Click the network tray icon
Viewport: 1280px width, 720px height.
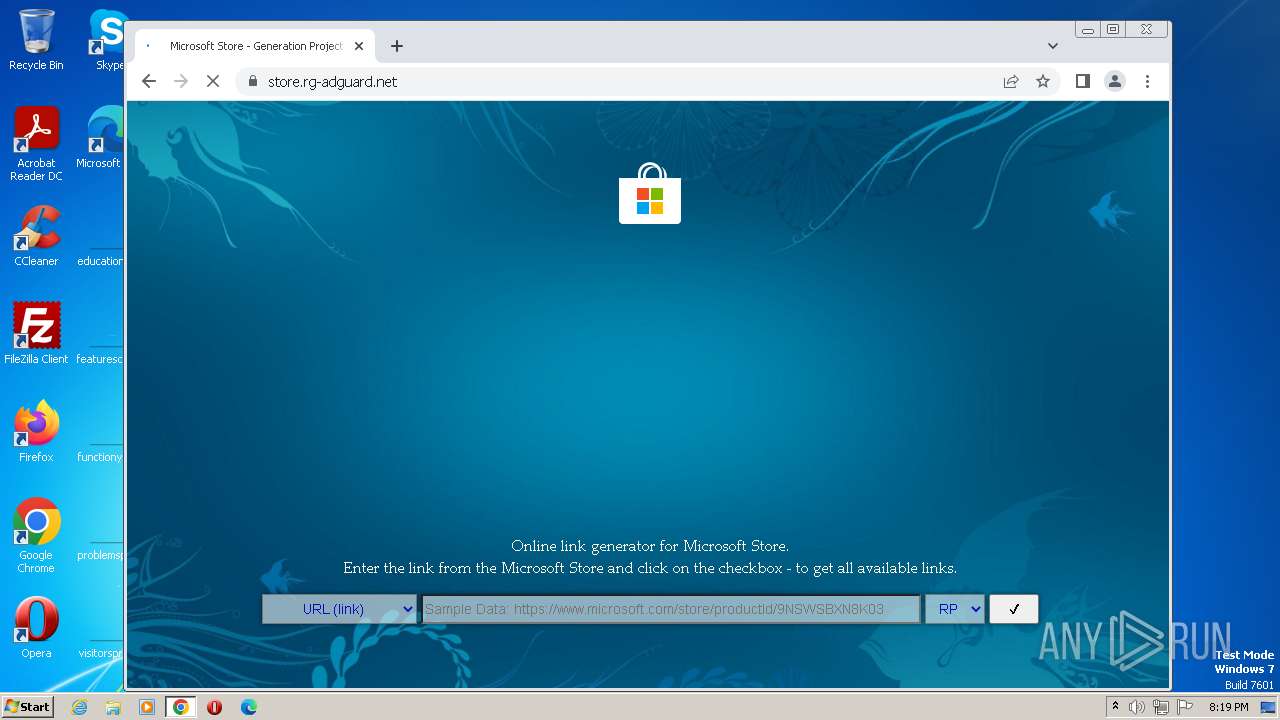[1161, 707]
